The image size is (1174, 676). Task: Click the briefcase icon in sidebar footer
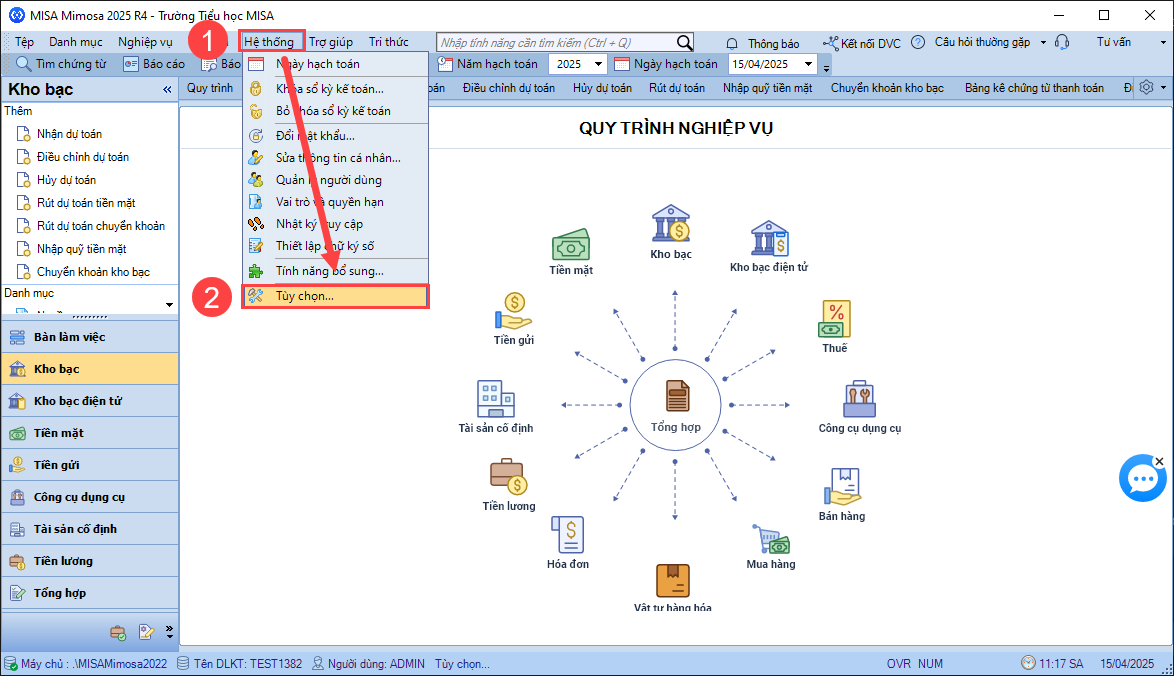pyautogui.click(x=118, y=633)
